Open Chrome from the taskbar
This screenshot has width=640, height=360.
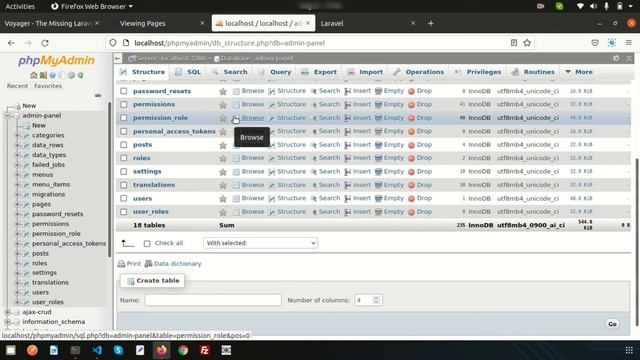(183, 350)
